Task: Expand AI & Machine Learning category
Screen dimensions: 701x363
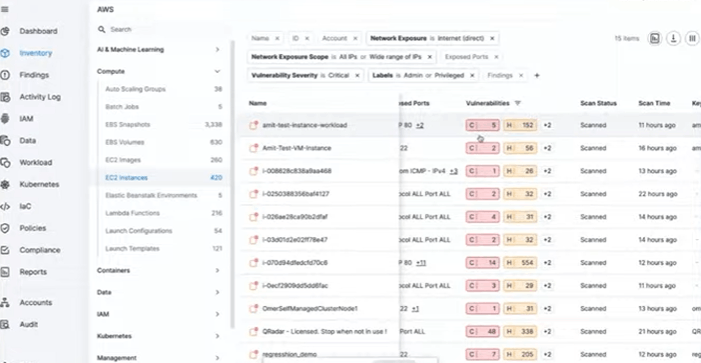Action: tap(217, 50)
